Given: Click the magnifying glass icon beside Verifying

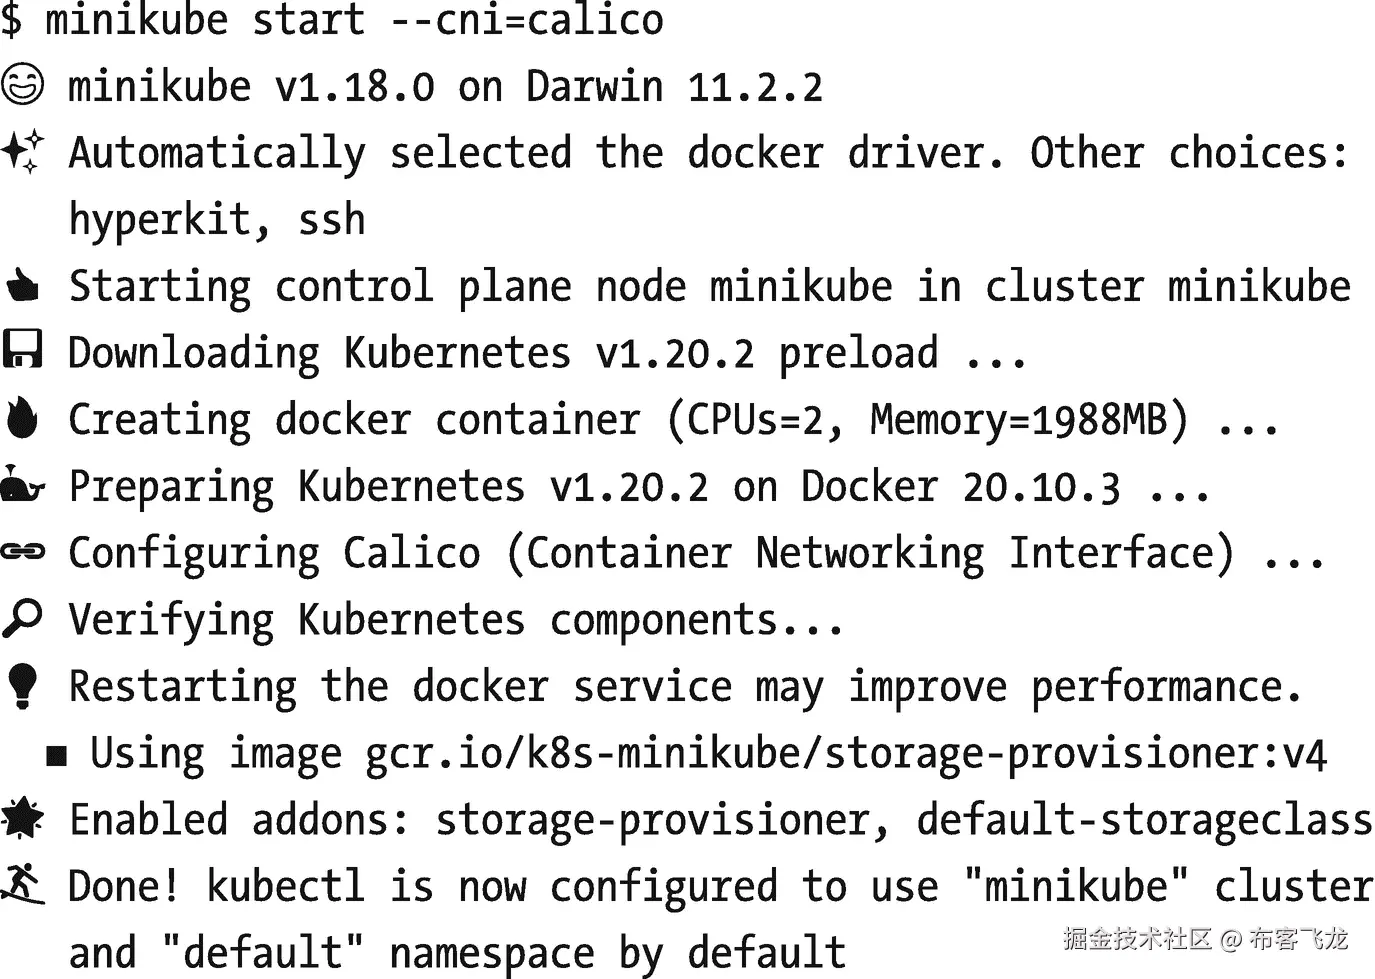Looking at the screenshot, I should pos(22,618).
